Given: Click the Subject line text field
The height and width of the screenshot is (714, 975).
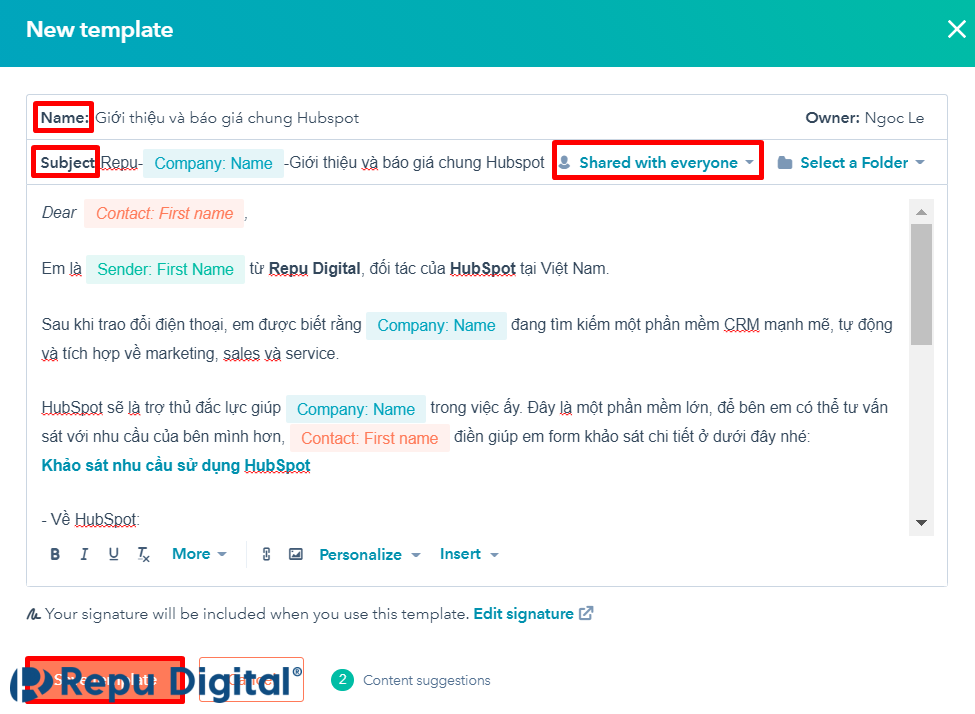Looking at the screenshot, I should (323, 162).
